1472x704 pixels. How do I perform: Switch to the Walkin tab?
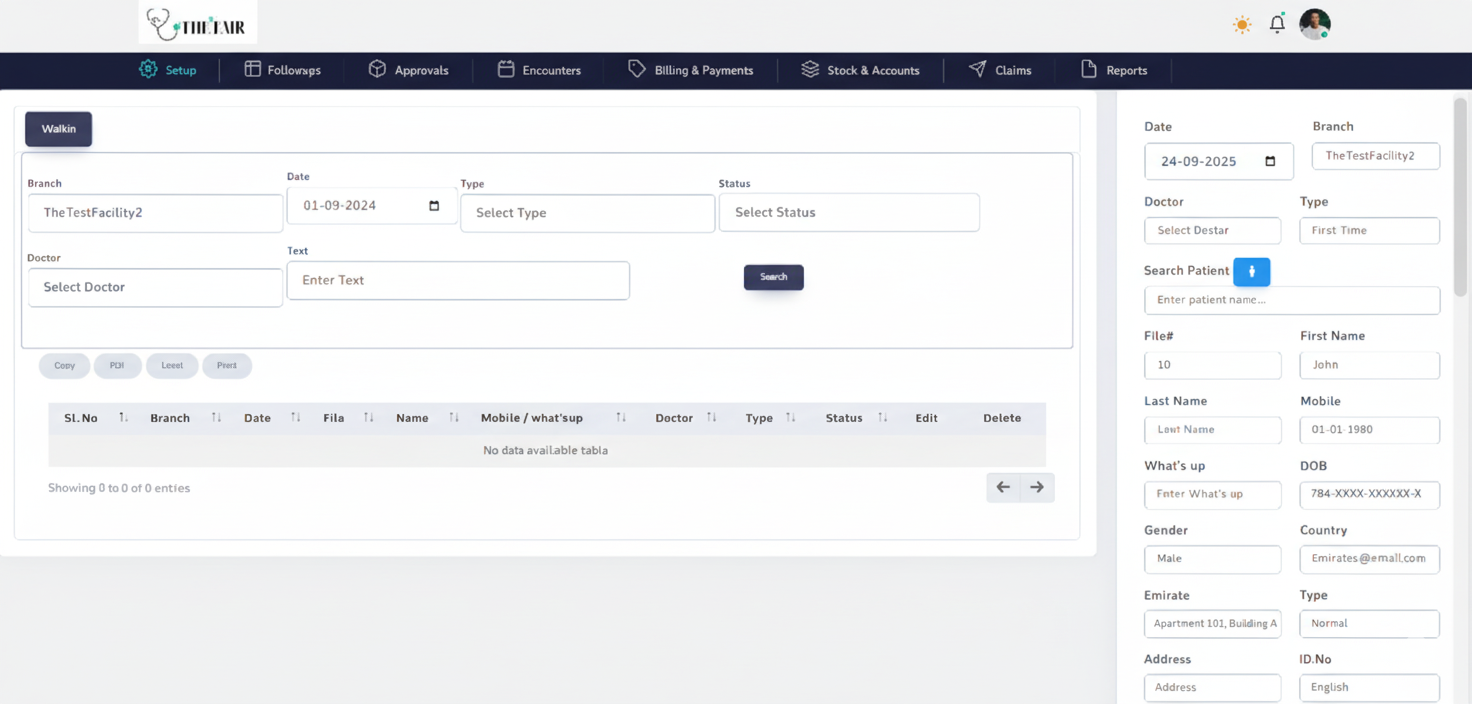[58, 129]
